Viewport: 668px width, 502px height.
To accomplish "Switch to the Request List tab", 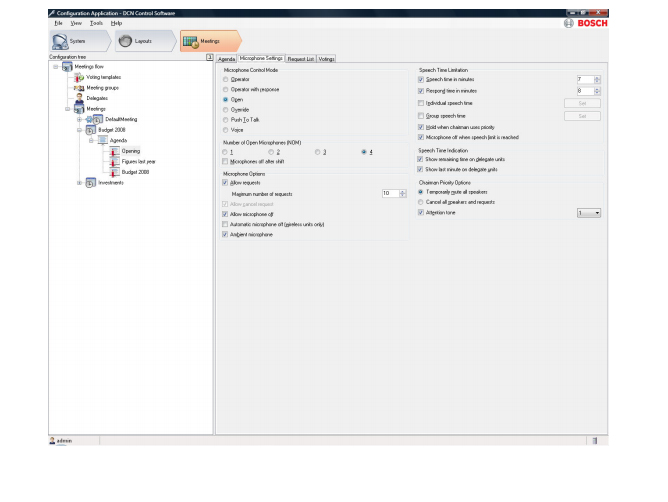I will tap(301, 59).
